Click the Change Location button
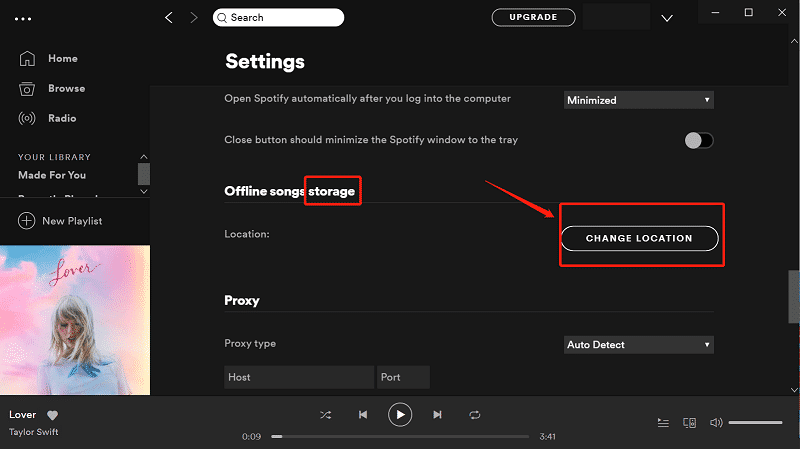800x449 pixels. (639, 238)
